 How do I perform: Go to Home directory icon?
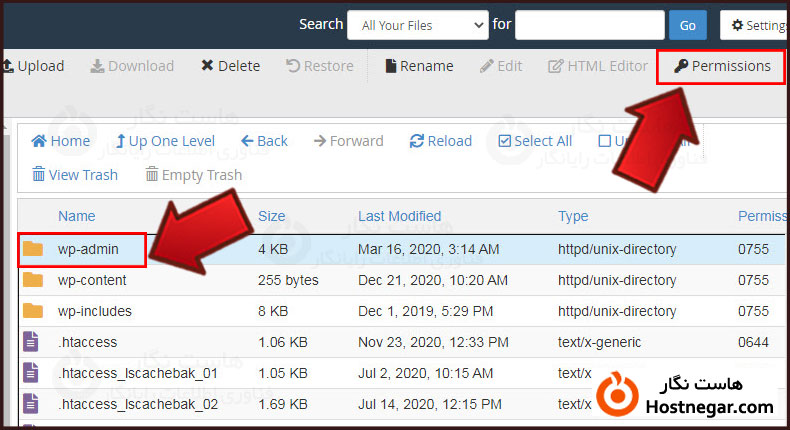(39, 141)
